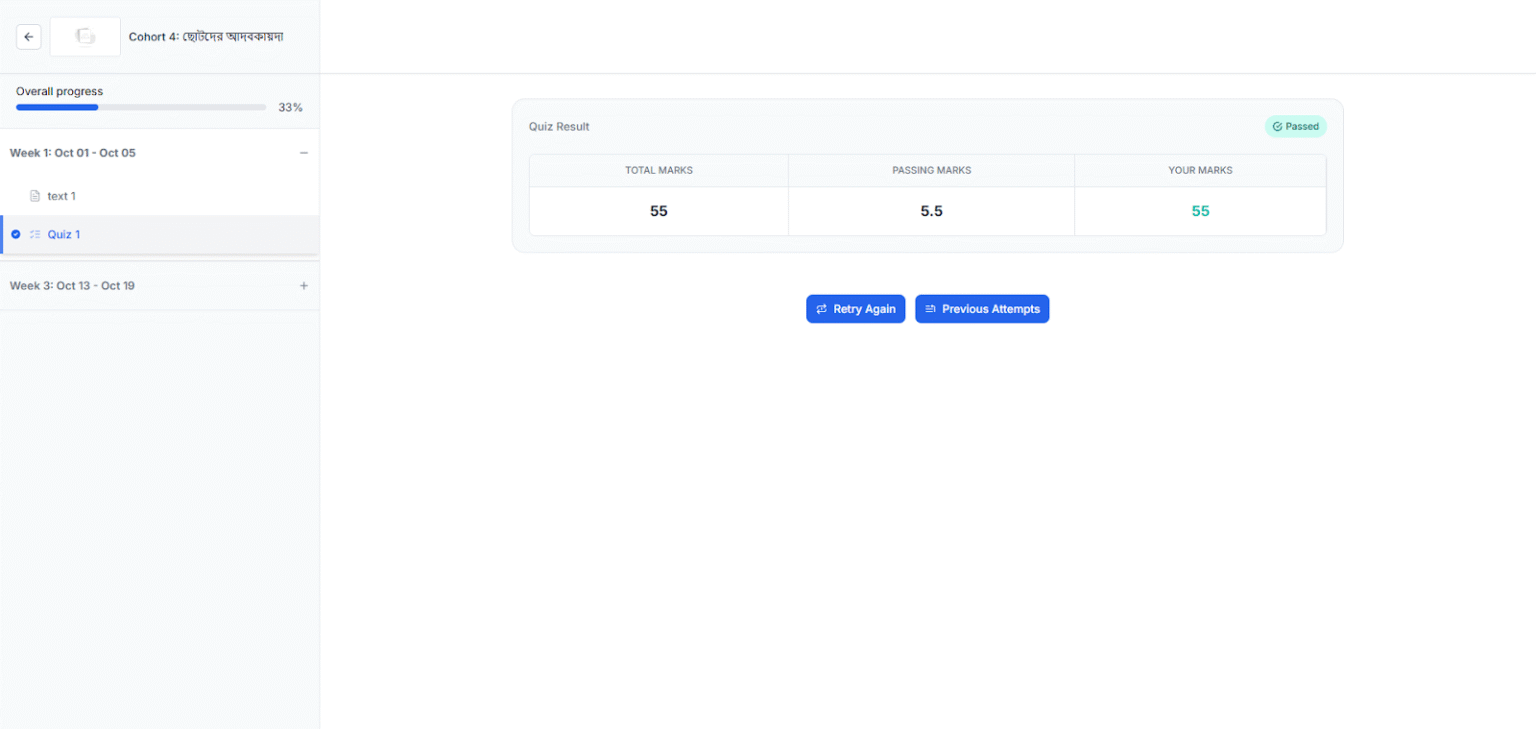The width and height of the screenshot is (1536, 729).
Task: Click the quiz list icon beside Quiz 1
Action: click(x=36, y=234)
